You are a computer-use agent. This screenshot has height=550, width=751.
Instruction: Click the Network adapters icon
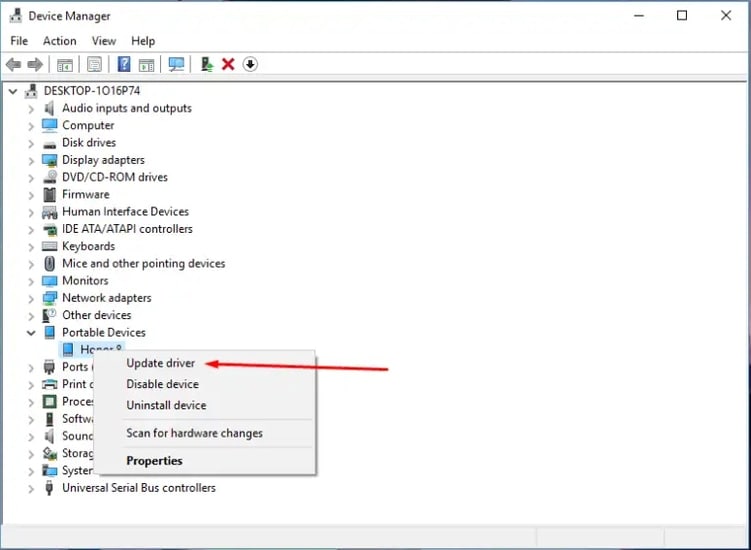pos(49,298)
